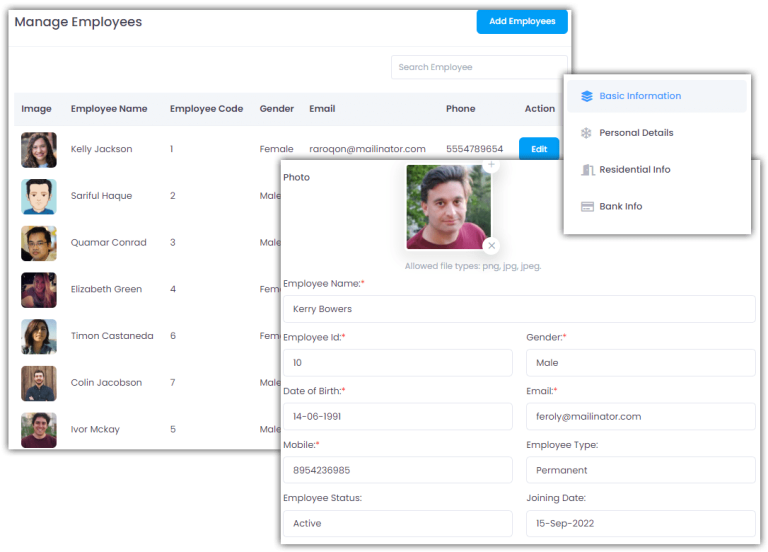Remove photo using the X icon

coord(491,245)
